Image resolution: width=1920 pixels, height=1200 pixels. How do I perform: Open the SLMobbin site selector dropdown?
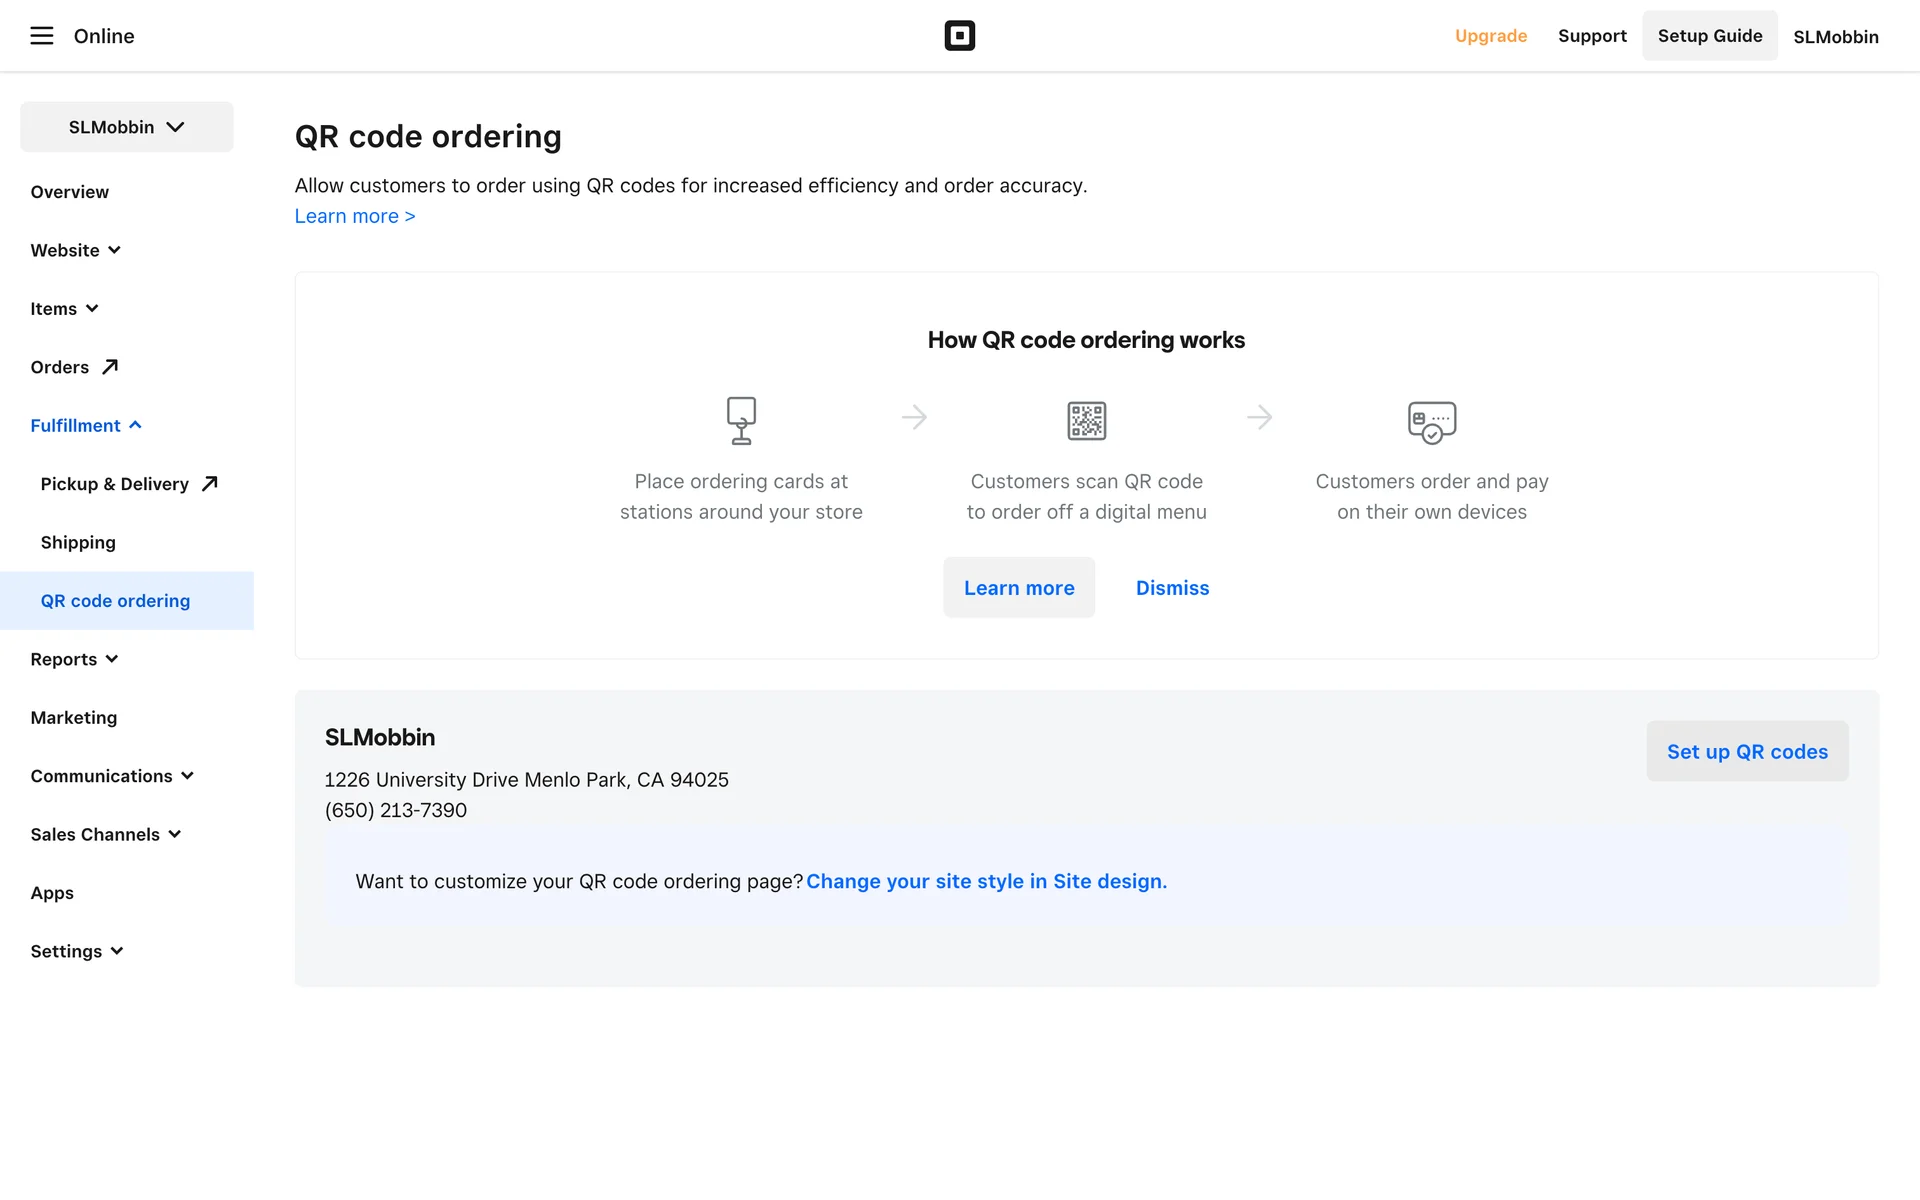[127, 127]
